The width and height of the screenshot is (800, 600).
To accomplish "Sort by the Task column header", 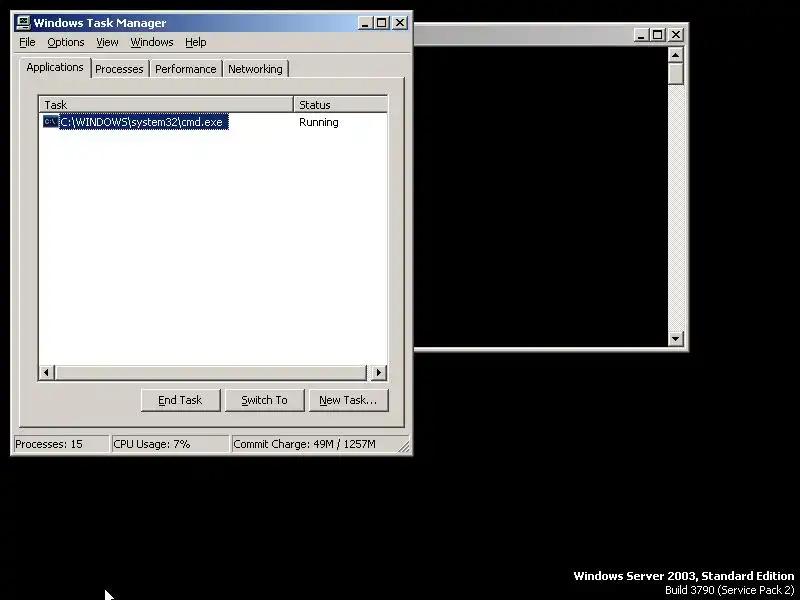I will pos(166,105).
